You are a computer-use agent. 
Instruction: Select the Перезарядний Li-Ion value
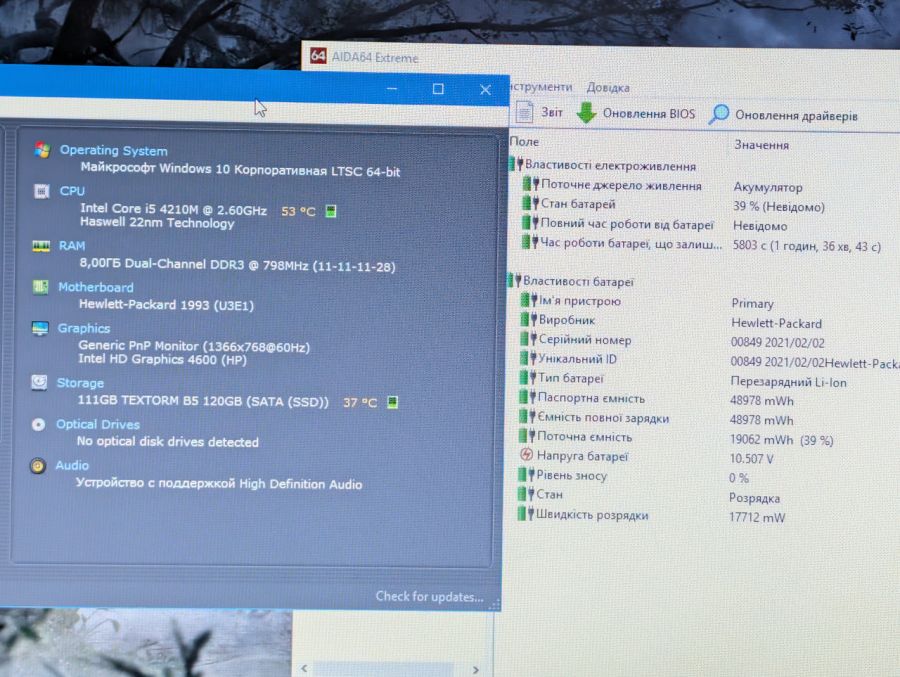coord(788,382)
